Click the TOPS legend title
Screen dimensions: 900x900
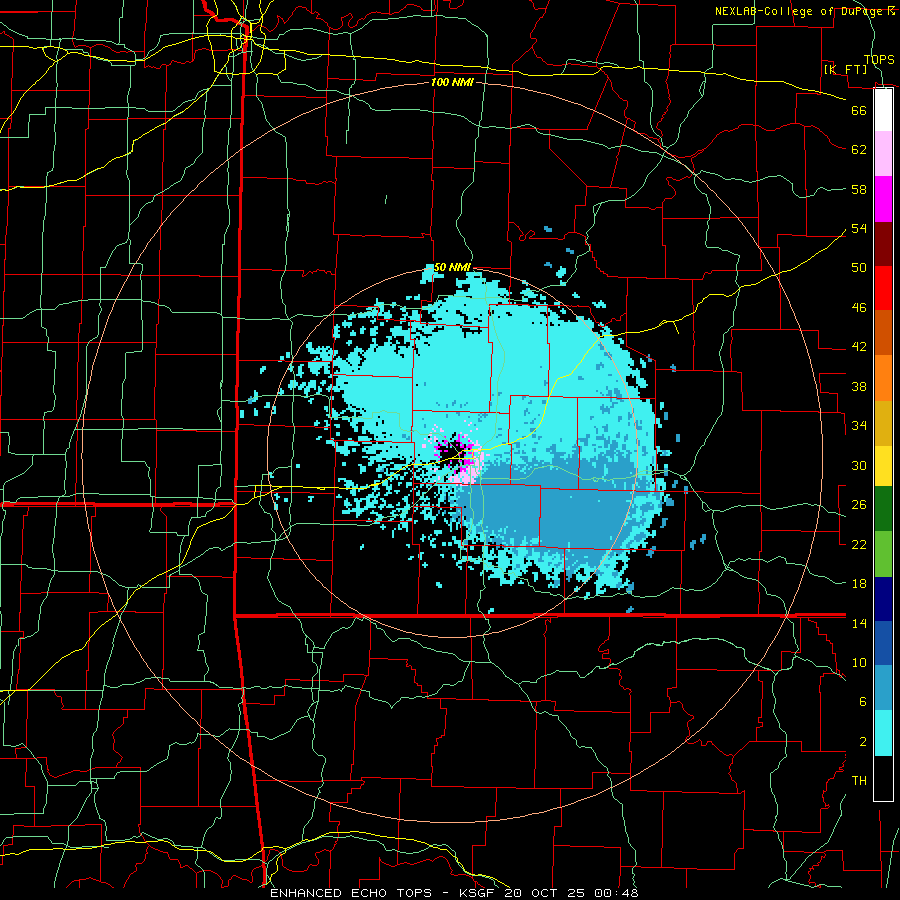tap(879, 59)
